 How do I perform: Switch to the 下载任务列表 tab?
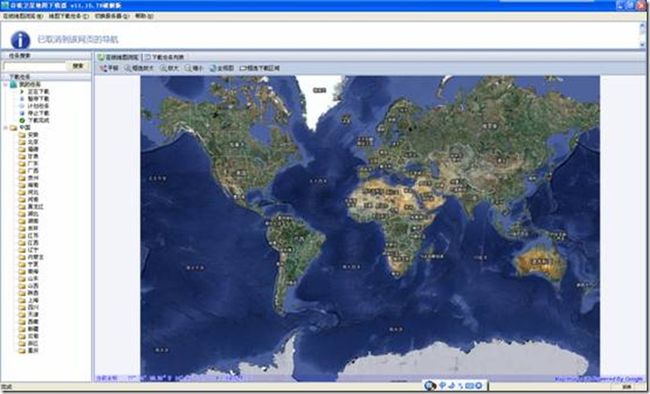click(x=165, y=57)
